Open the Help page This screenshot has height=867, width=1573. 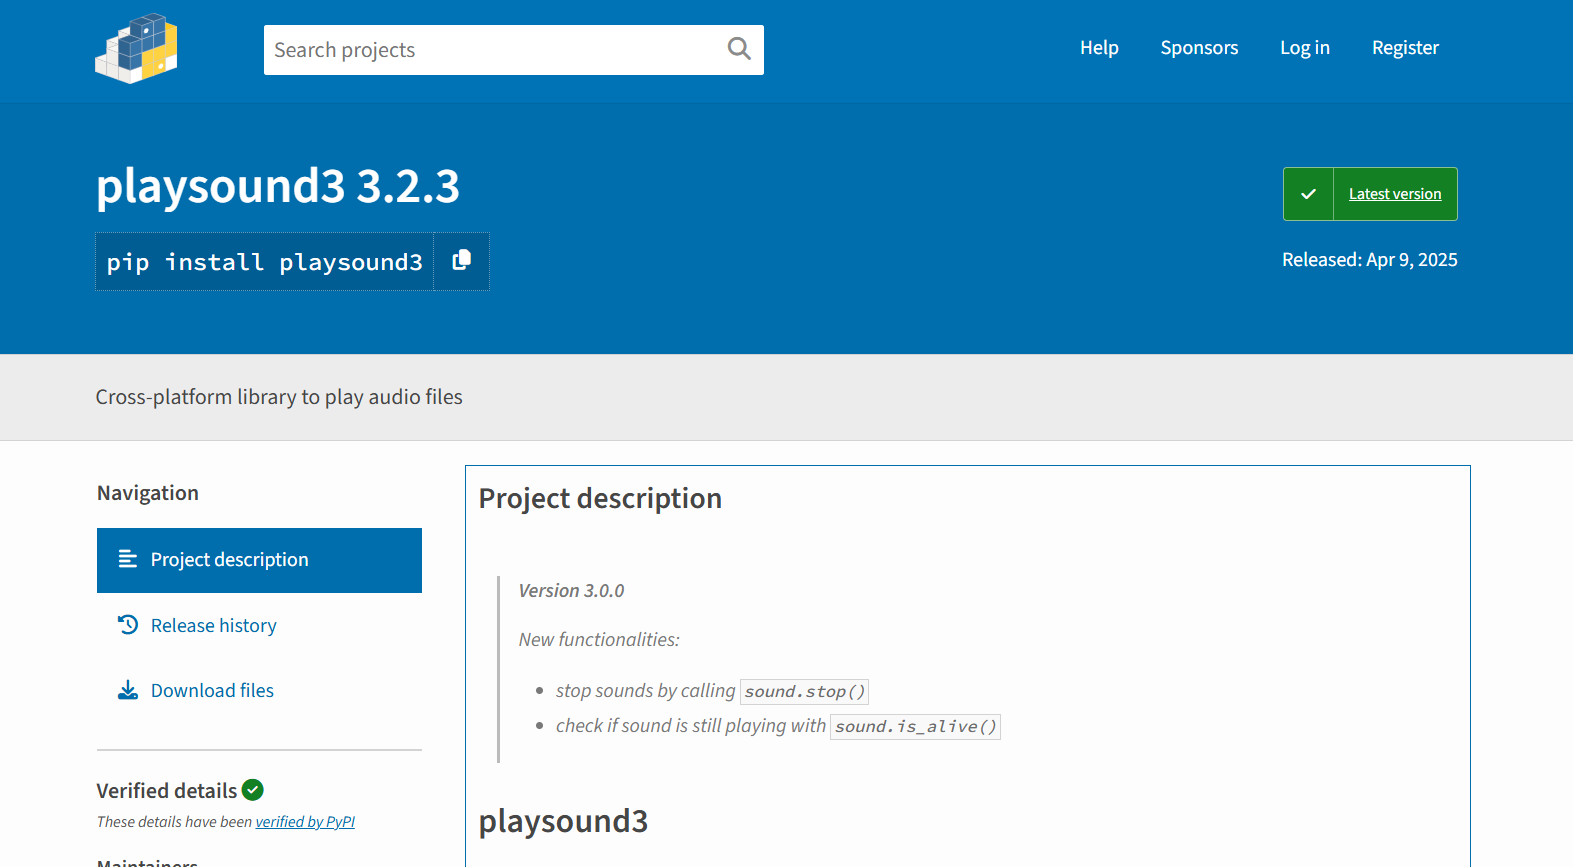(1098, 48)
